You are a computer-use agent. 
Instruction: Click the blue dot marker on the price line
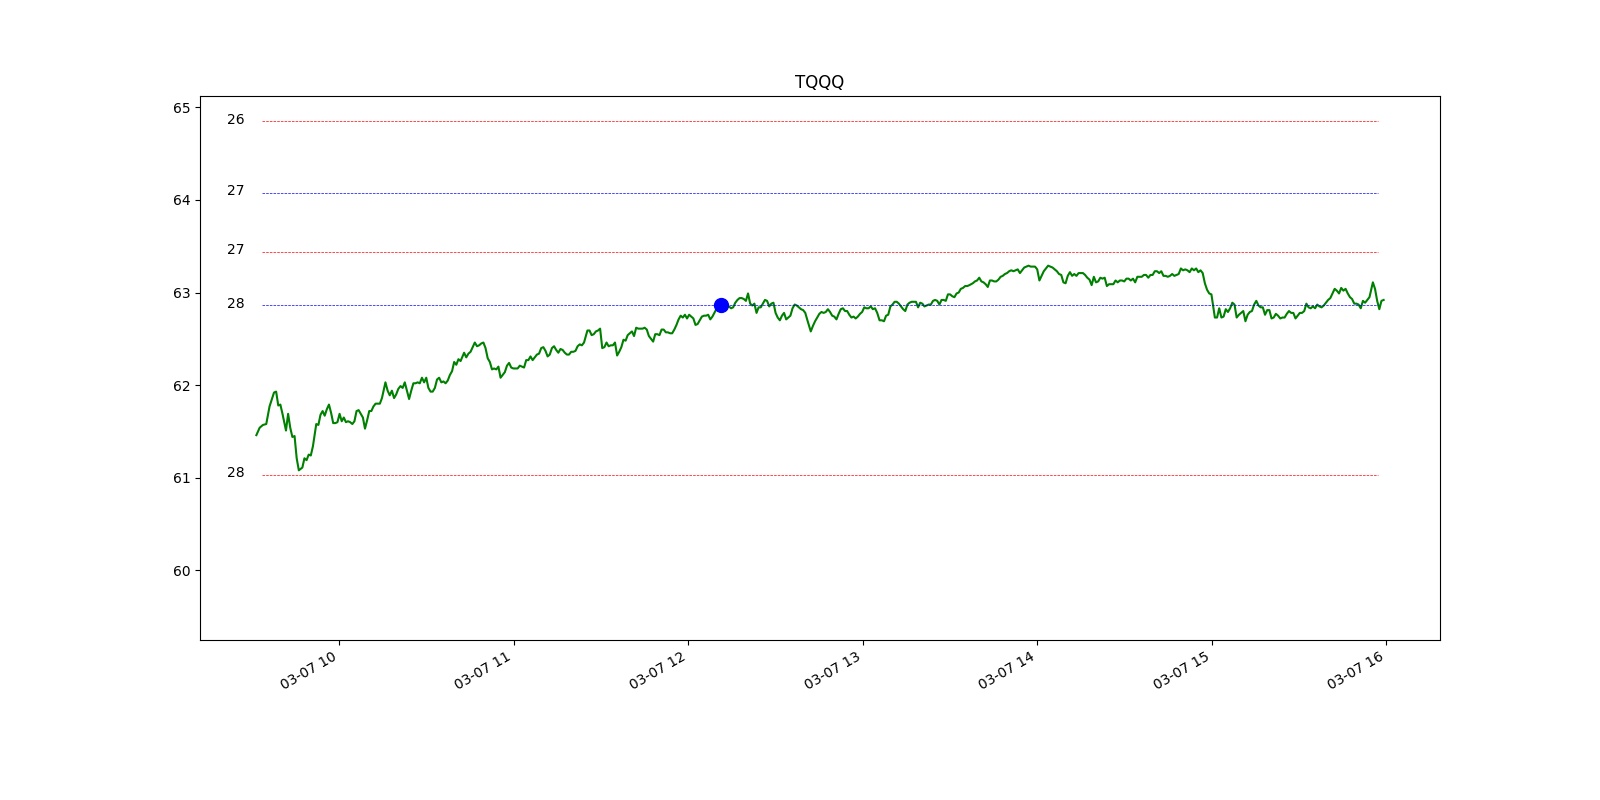(x=721, y=305)
